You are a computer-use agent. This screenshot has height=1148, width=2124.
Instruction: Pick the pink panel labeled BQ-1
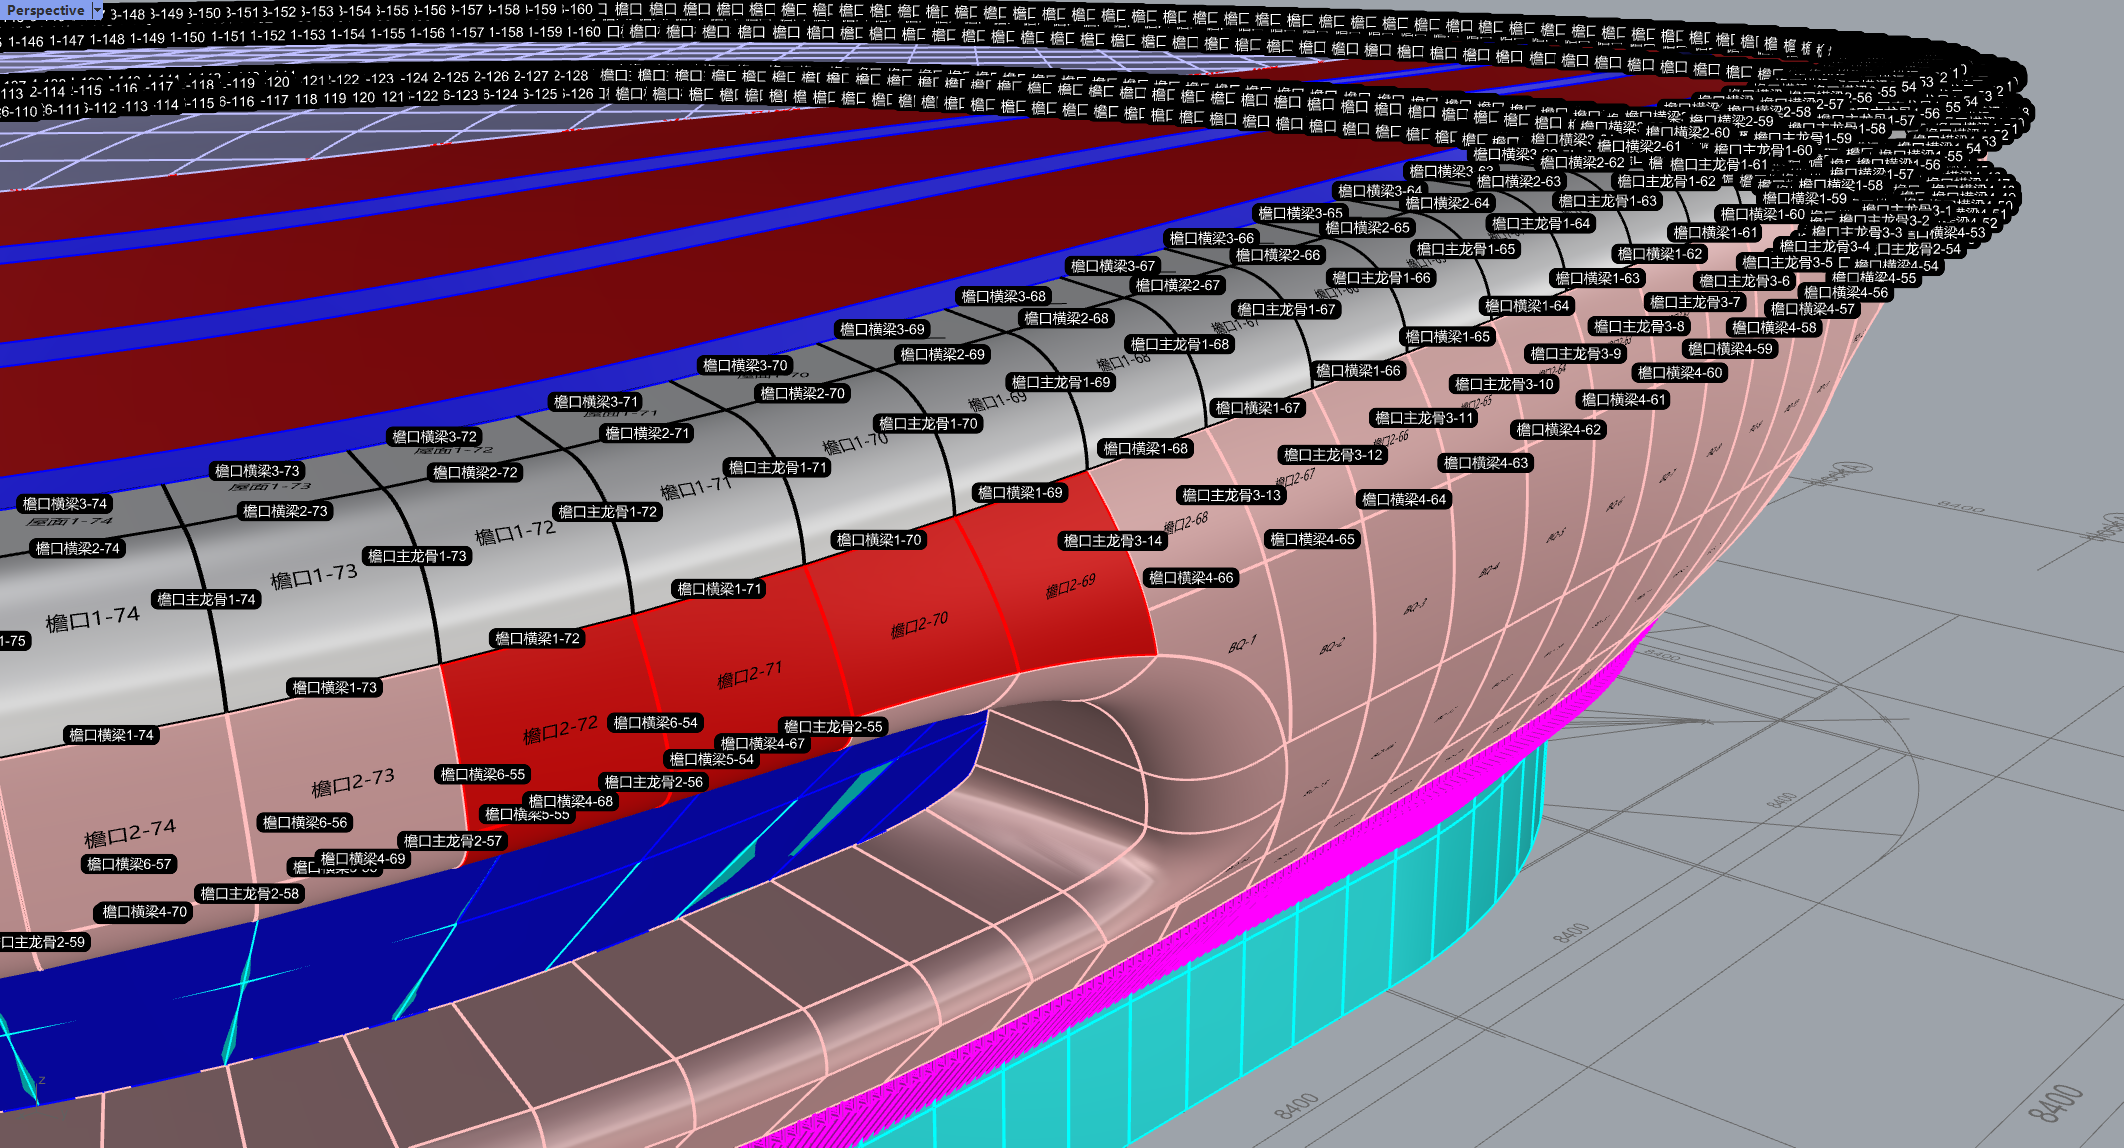click(1241, 645)
